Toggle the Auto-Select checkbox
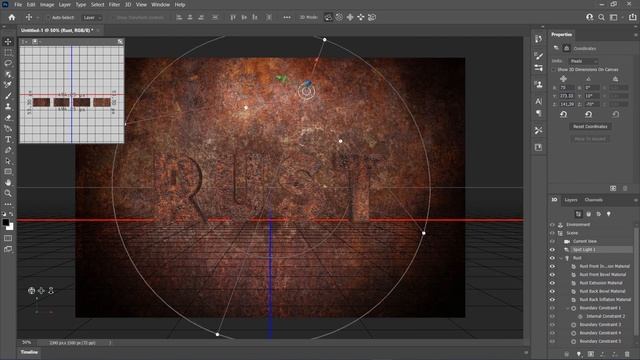The width and height of the screenshot is (640, 360). (48, 18)
